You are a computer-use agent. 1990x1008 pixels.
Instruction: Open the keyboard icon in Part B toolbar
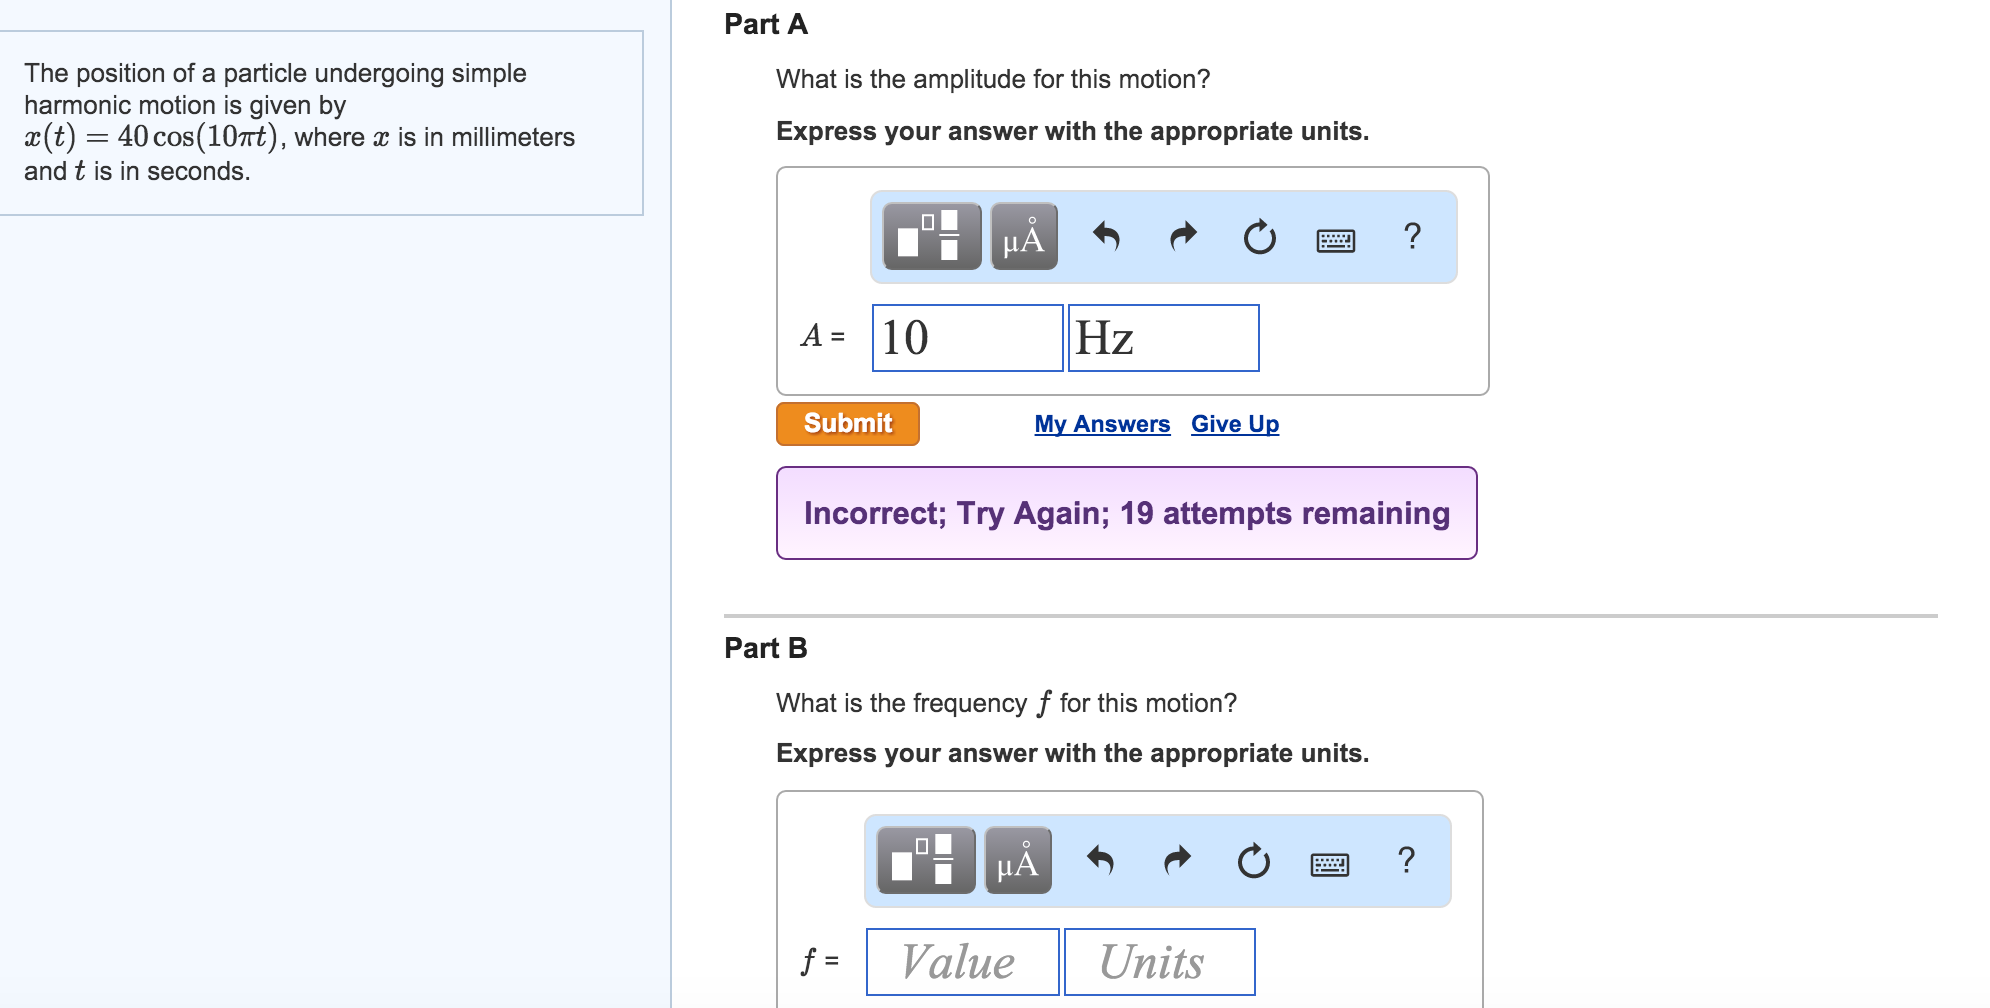(x=1330, y=862)
